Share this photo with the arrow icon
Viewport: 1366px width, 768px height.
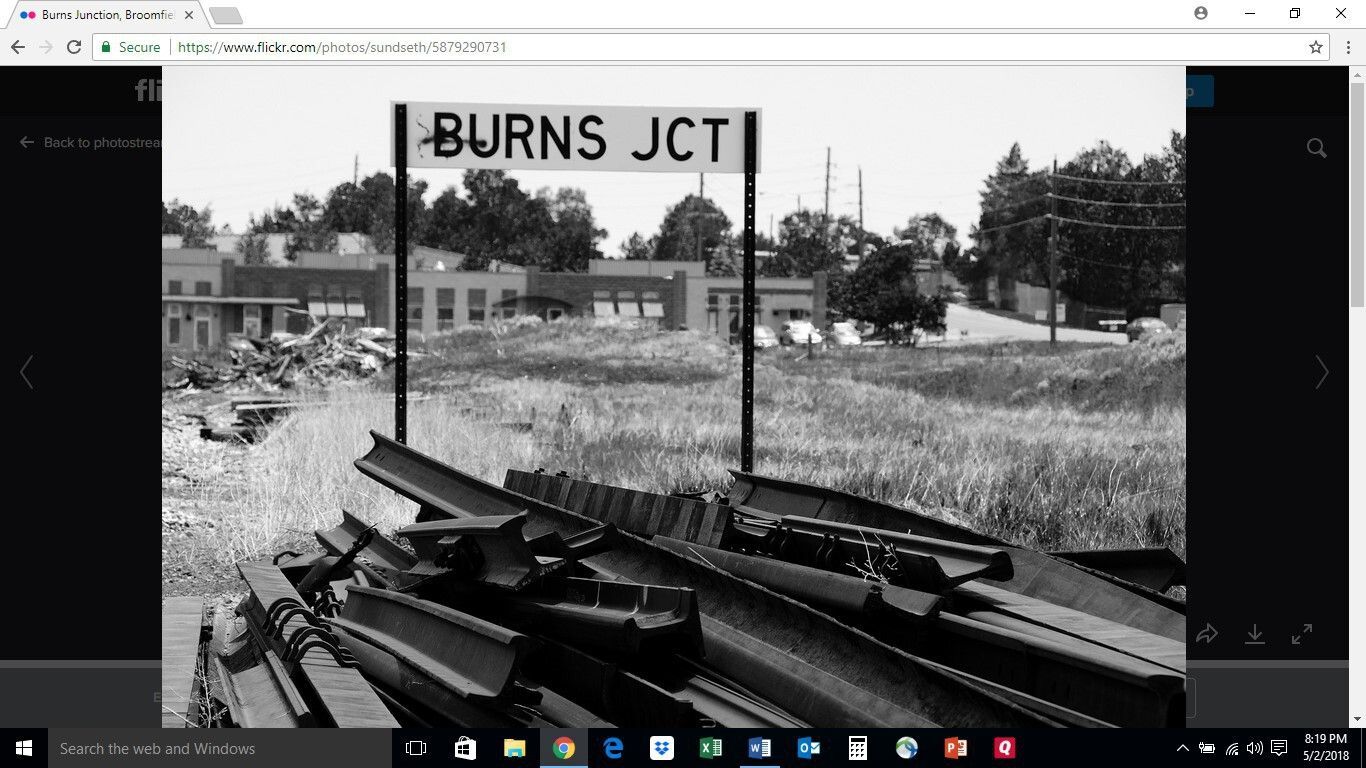[x=1207, y=634]
